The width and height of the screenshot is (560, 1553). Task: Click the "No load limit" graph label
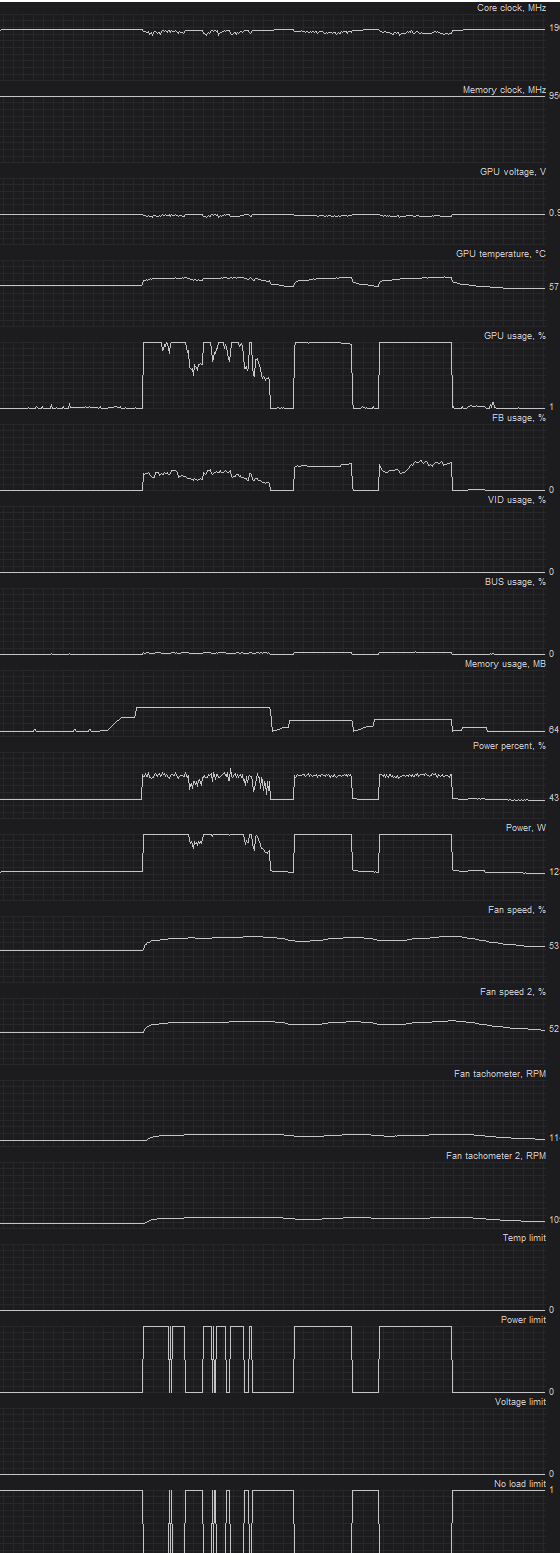point(520,1484)
